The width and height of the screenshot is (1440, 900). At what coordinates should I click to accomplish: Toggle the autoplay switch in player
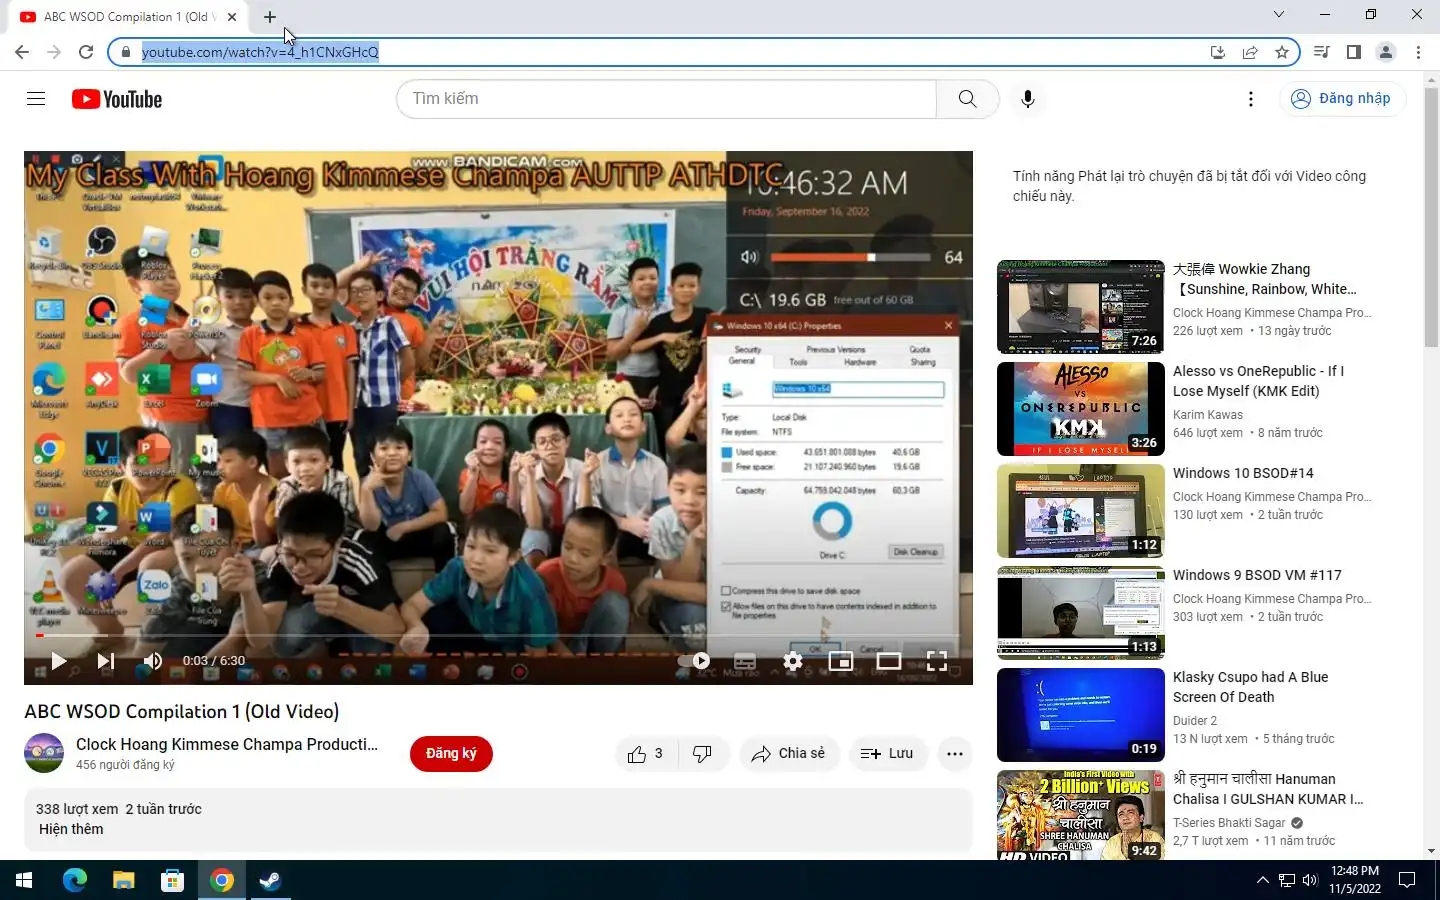(694, 661)
